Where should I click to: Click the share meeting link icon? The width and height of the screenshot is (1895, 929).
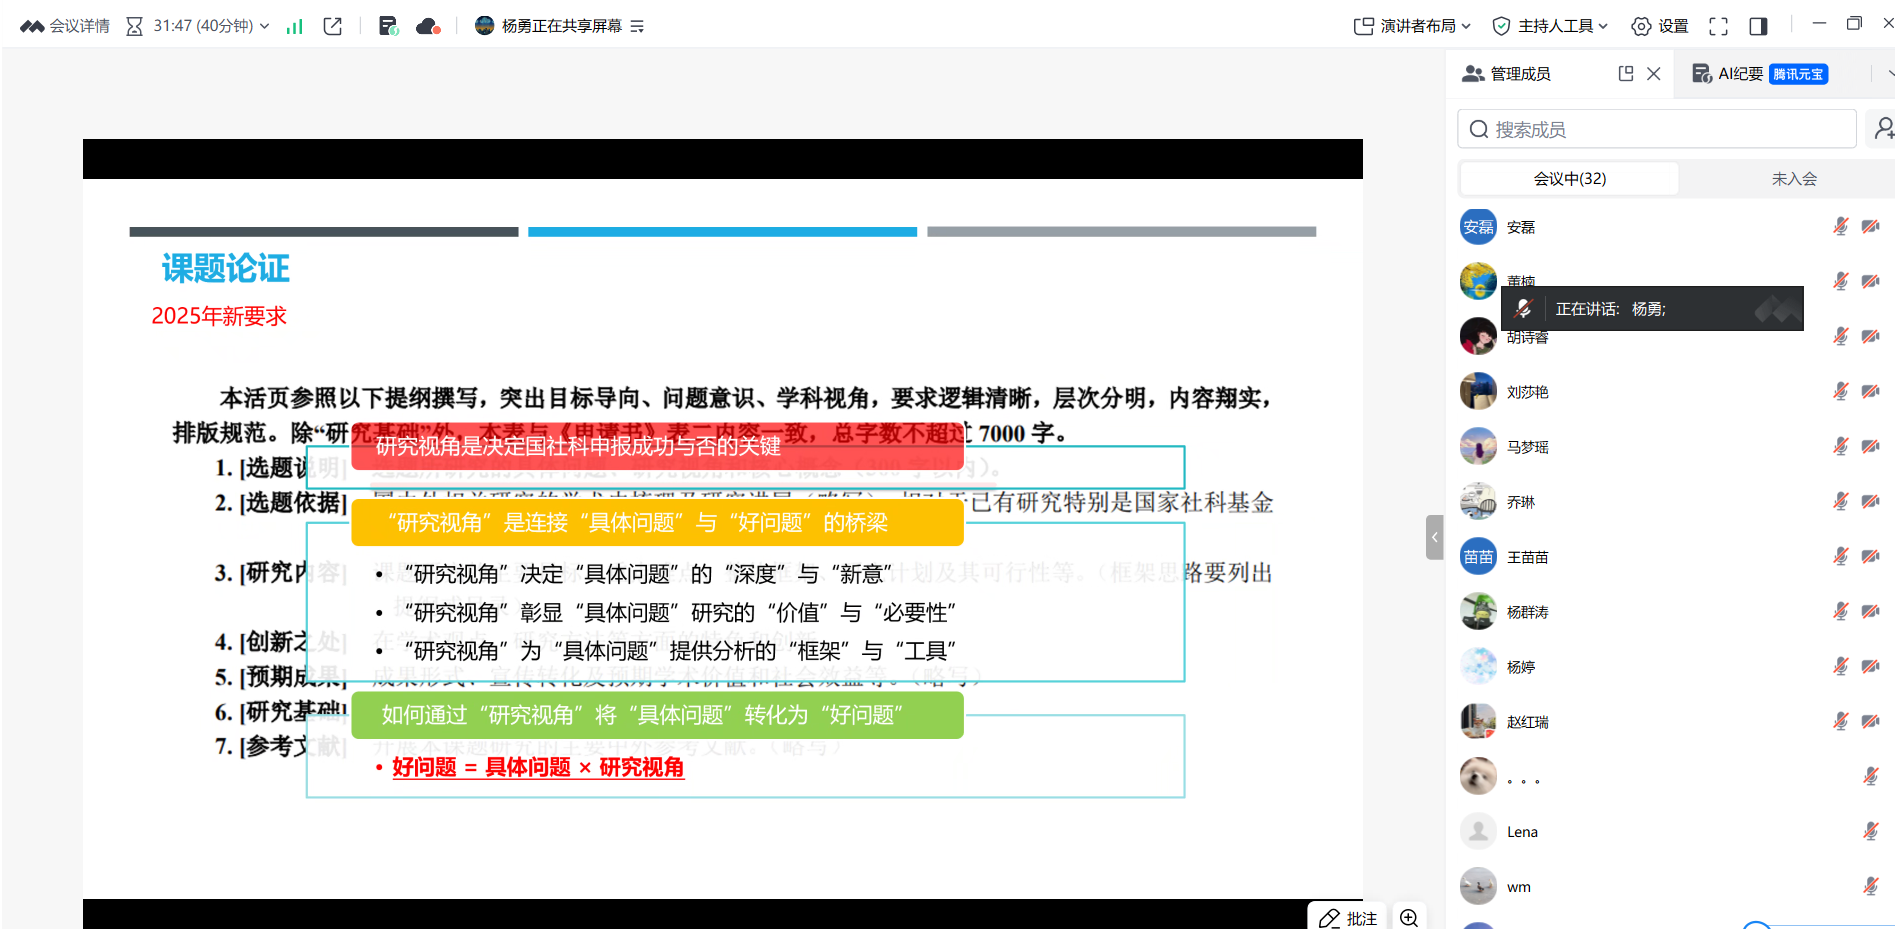[333, 26]
